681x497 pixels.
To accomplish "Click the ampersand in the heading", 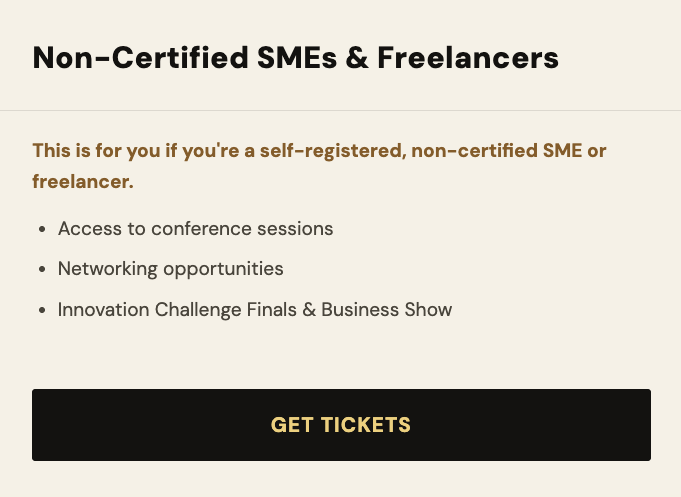I will click(x=357, y=58).
